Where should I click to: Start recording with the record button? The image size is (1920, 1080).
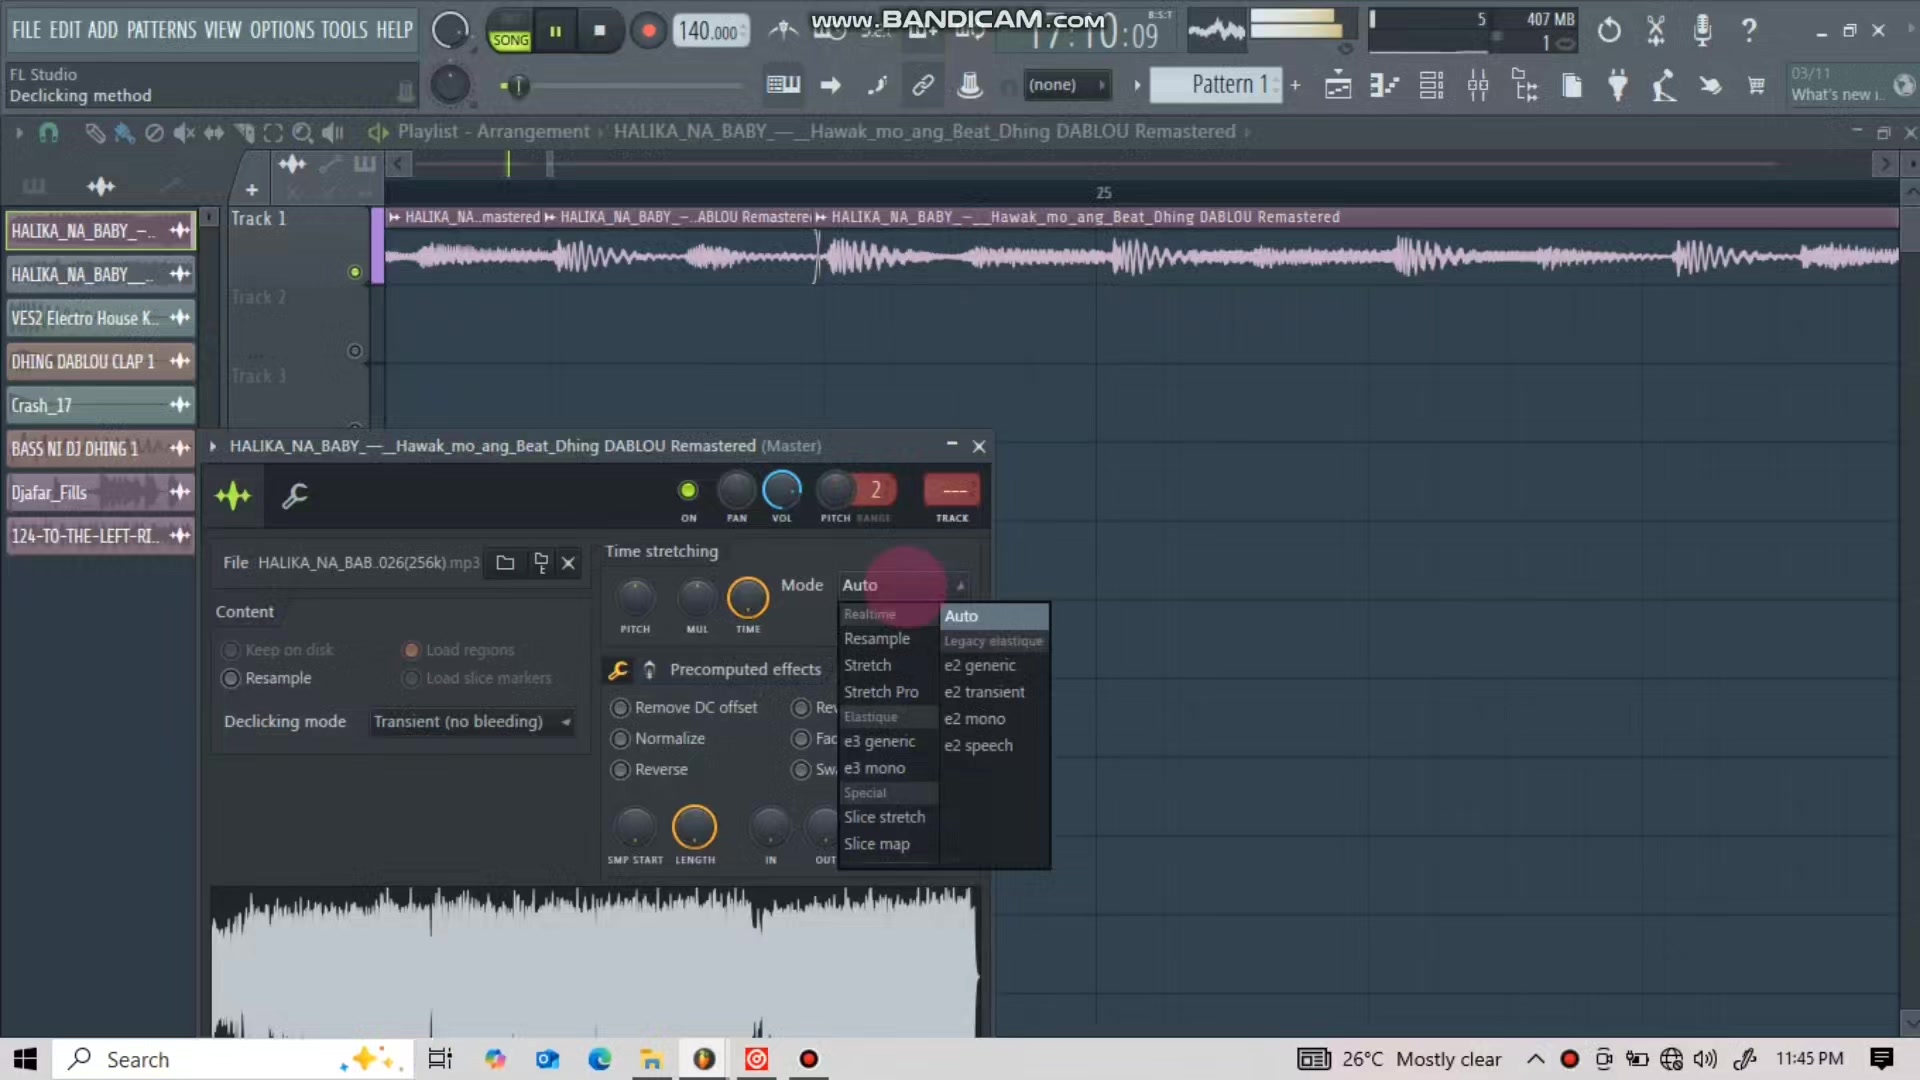[x=648, y=31]
